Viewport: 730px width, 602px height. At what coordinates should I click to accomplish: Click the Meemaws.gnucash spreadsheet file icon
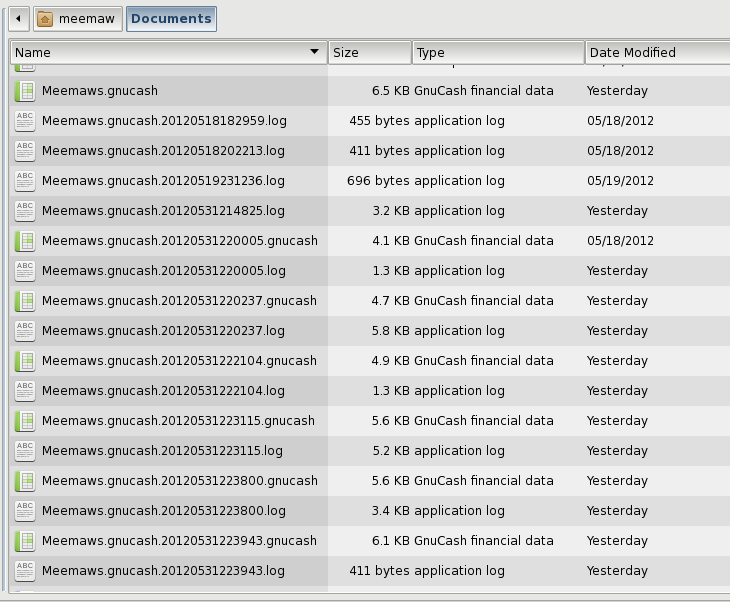click(25, 91)
